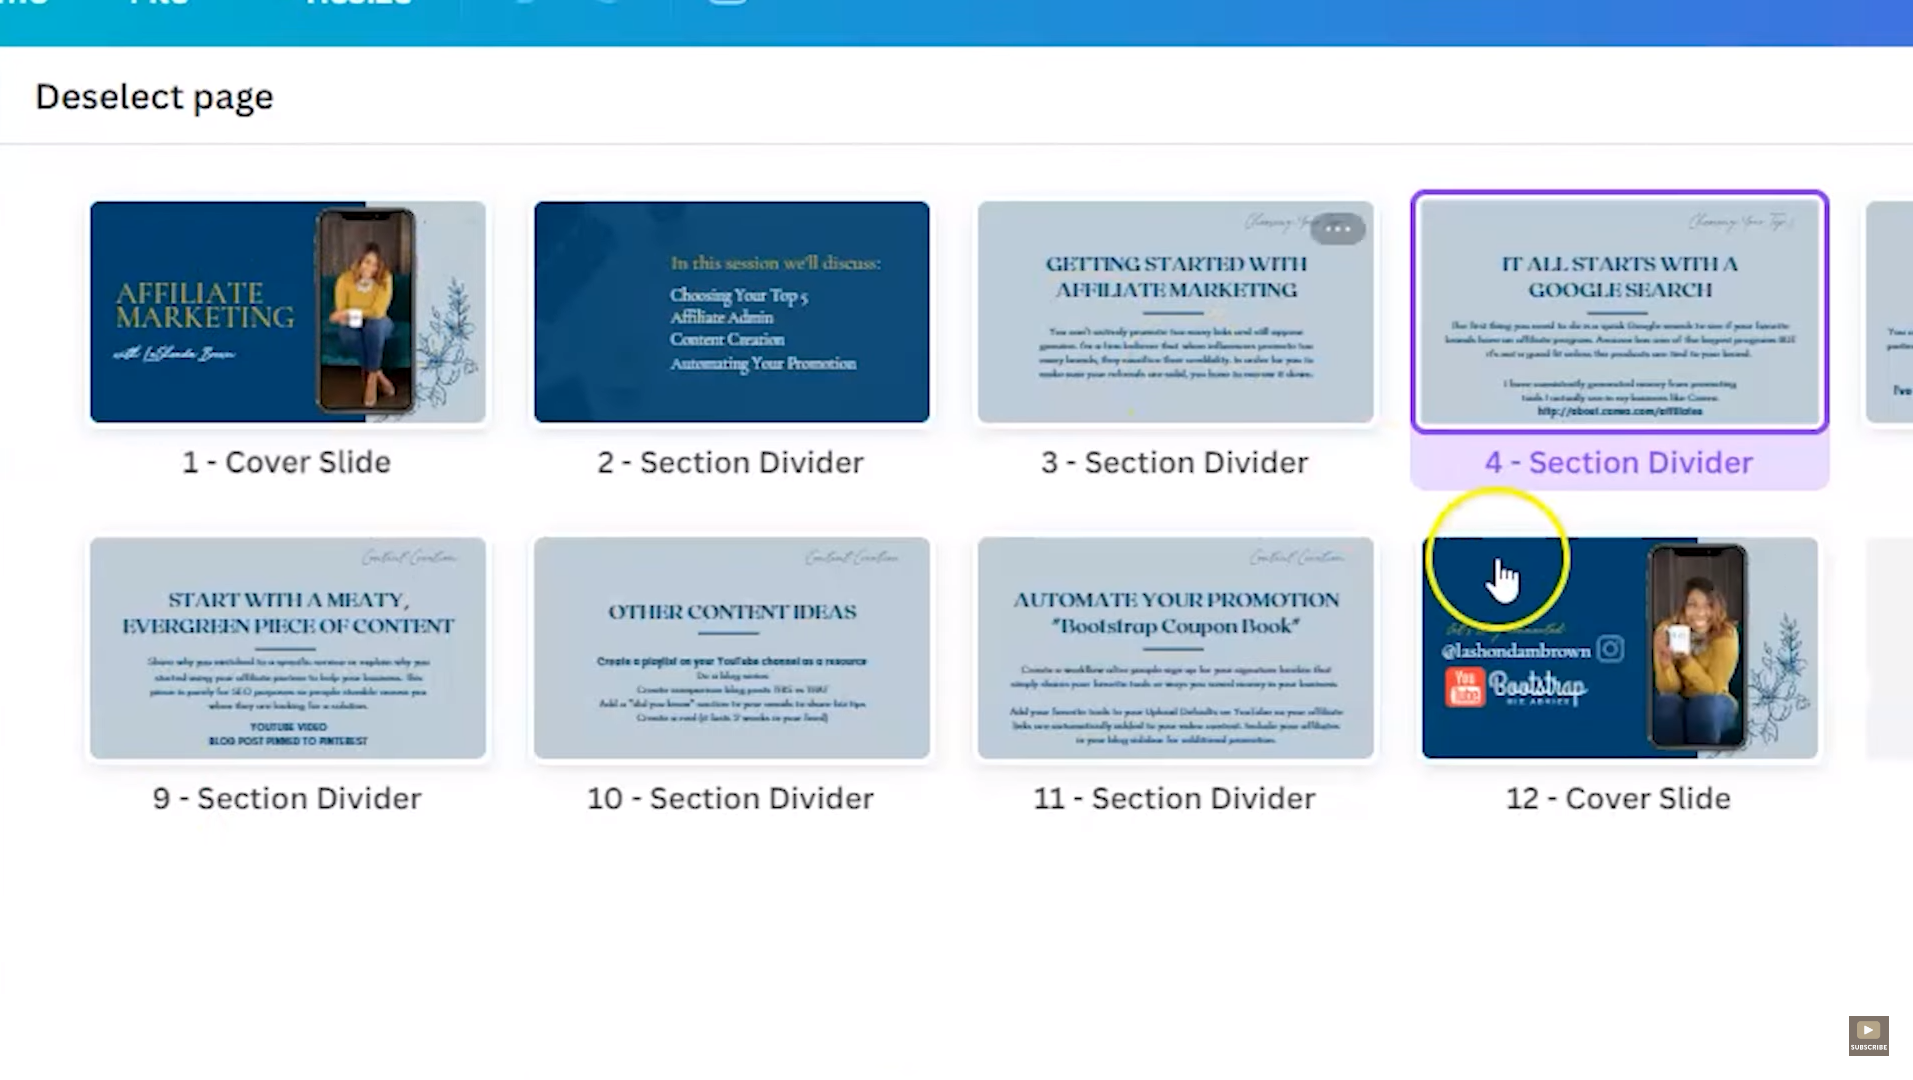Click the '12 - Cover Slide' caption text
The width and height of the screenshot is (1913, 1080).
[1618, 798]
